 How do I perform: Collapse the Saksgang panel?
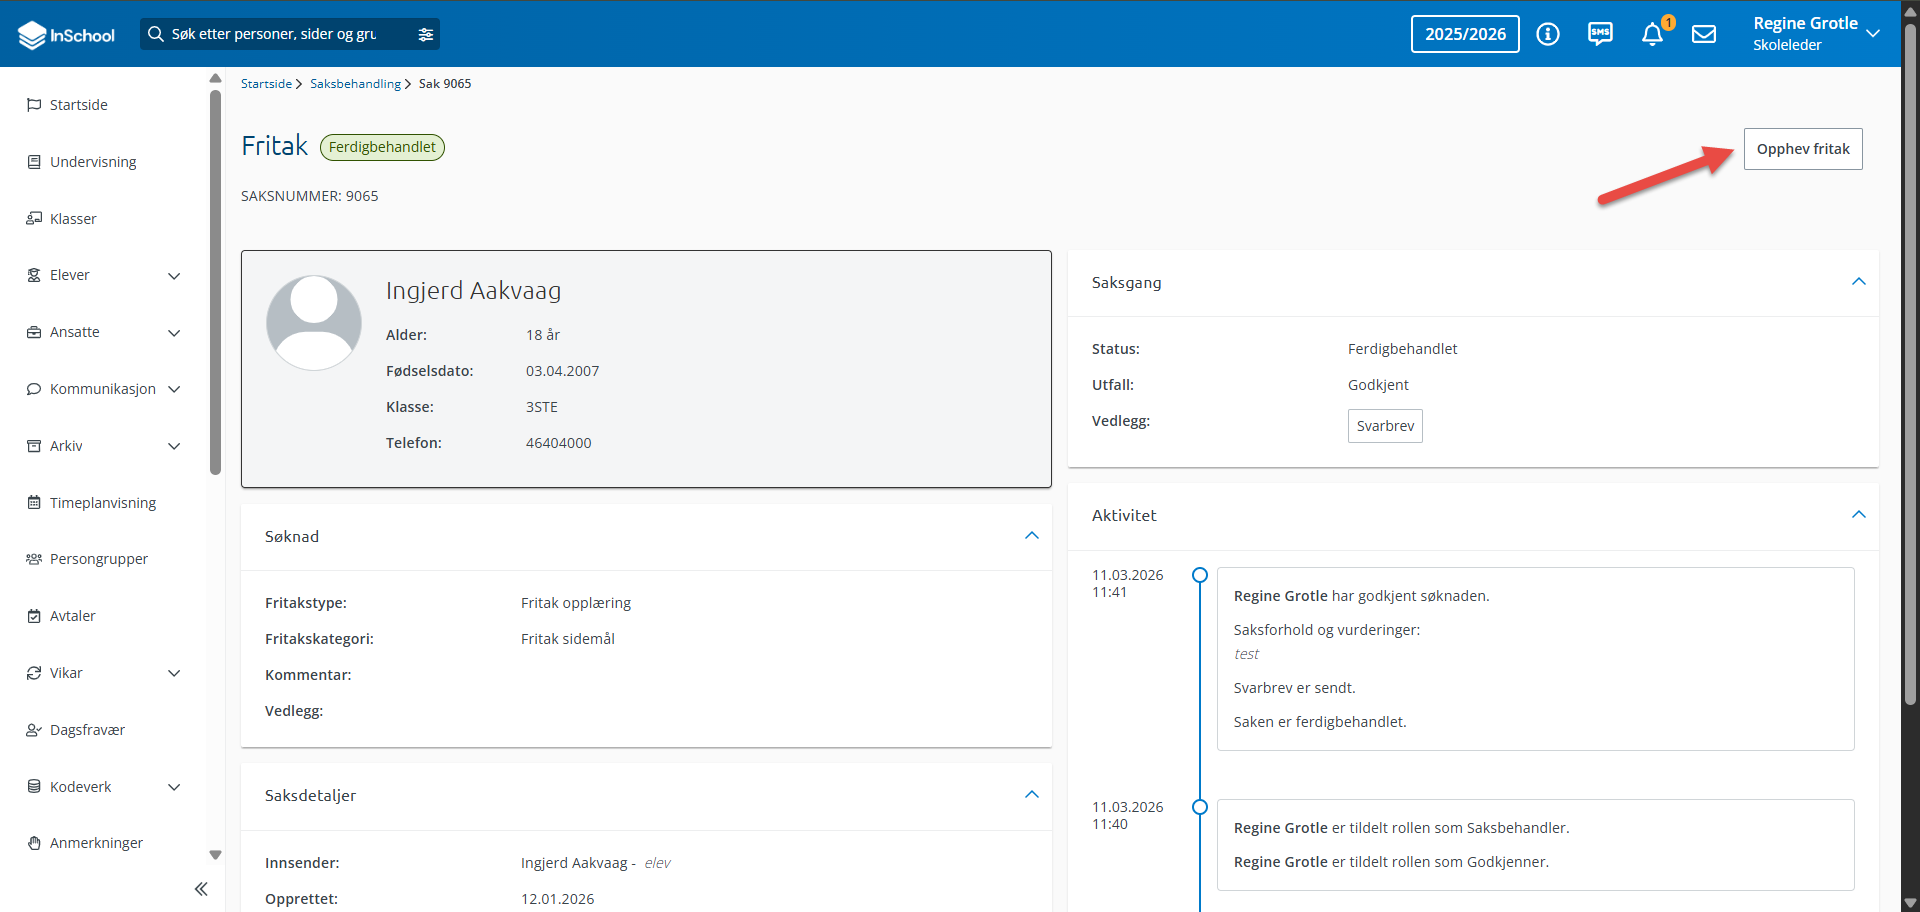1859,282
